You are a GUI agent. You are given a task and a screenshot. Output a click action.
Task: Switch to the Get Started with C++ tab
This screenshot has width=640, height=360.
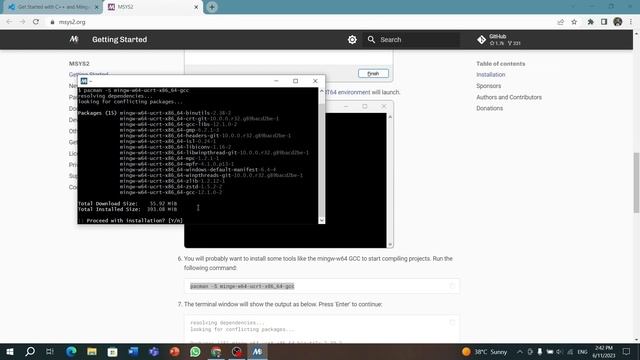tap(53, 7)
